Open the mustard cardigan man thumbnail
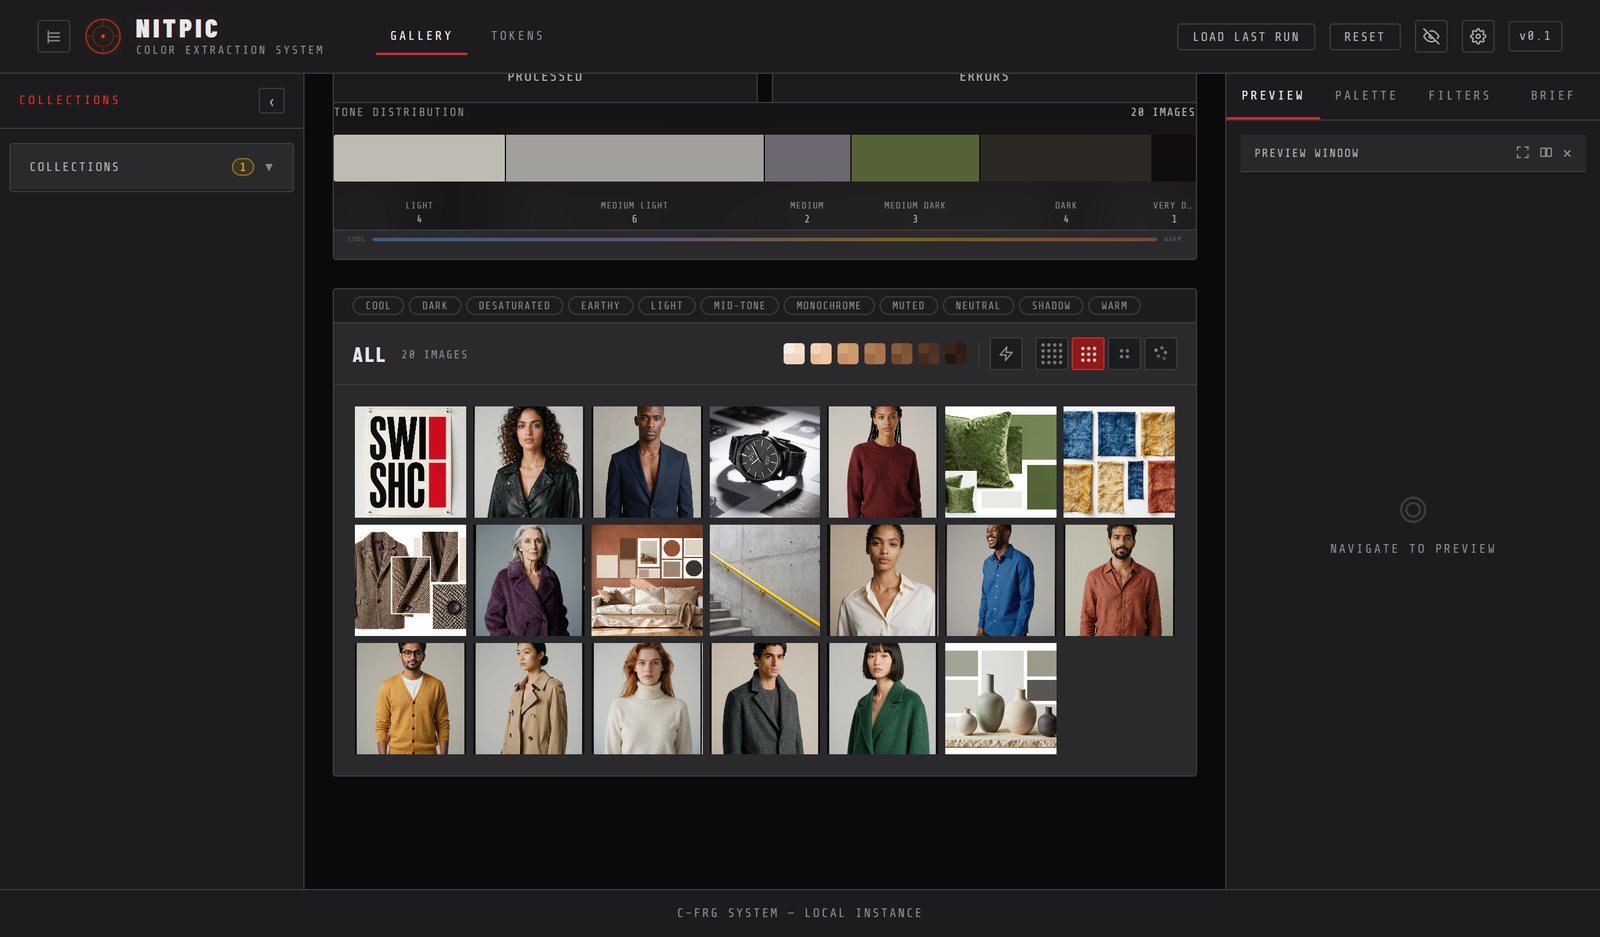Viewport: 1600px width, 937px height. pos(410,698)
